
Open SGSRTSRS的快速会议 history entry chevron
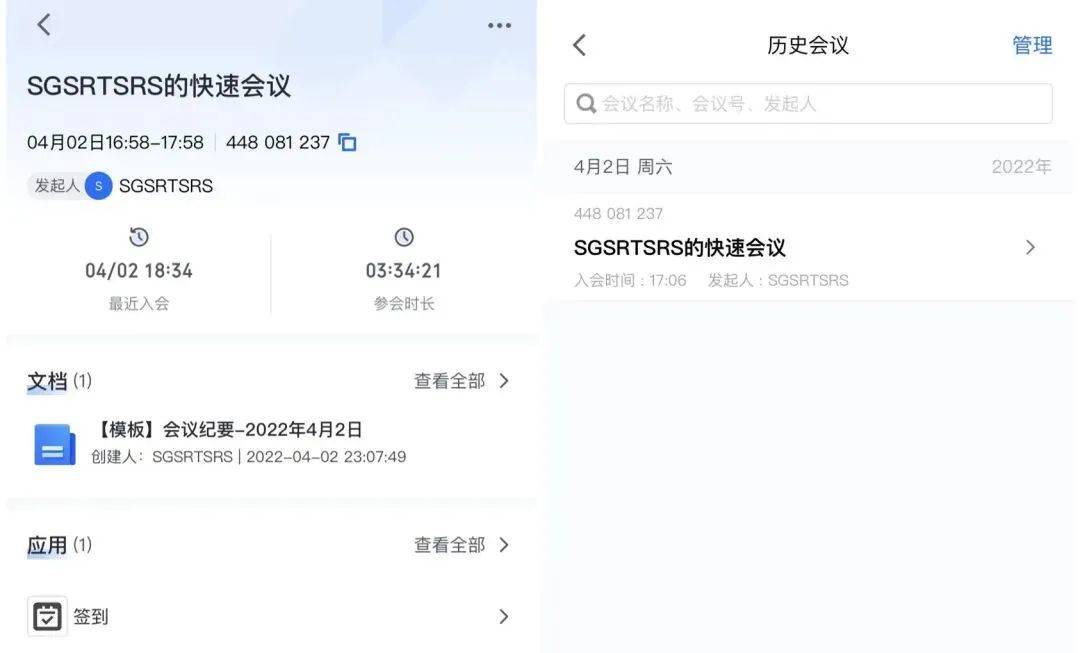[1030, 247]
